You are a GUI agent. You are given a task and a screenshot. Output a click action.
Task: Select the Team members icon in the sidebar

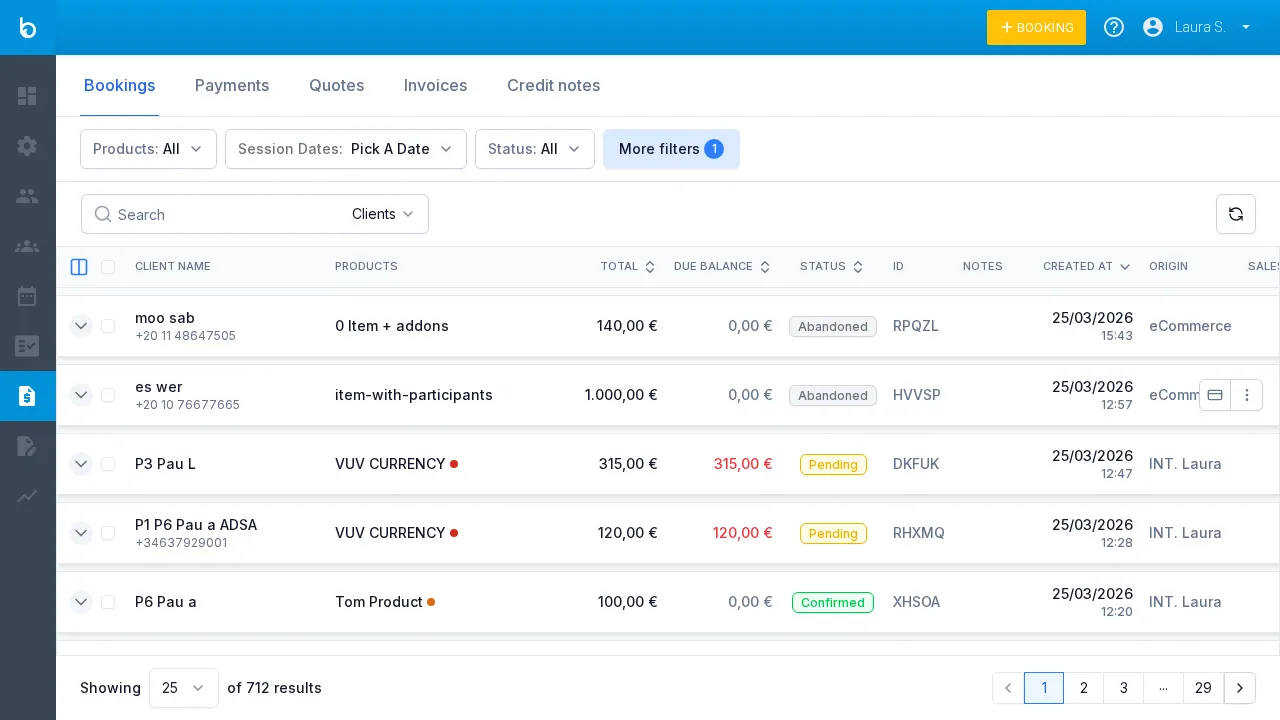click(x=27, y=246)
